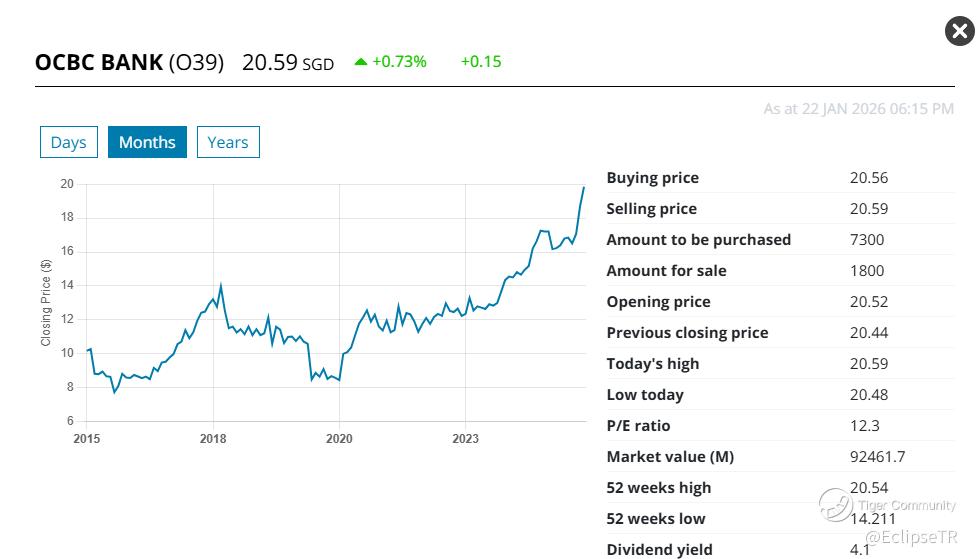Click the 2020 x-axis label
This screenshot has width=976, height=559.
(339, 438)
